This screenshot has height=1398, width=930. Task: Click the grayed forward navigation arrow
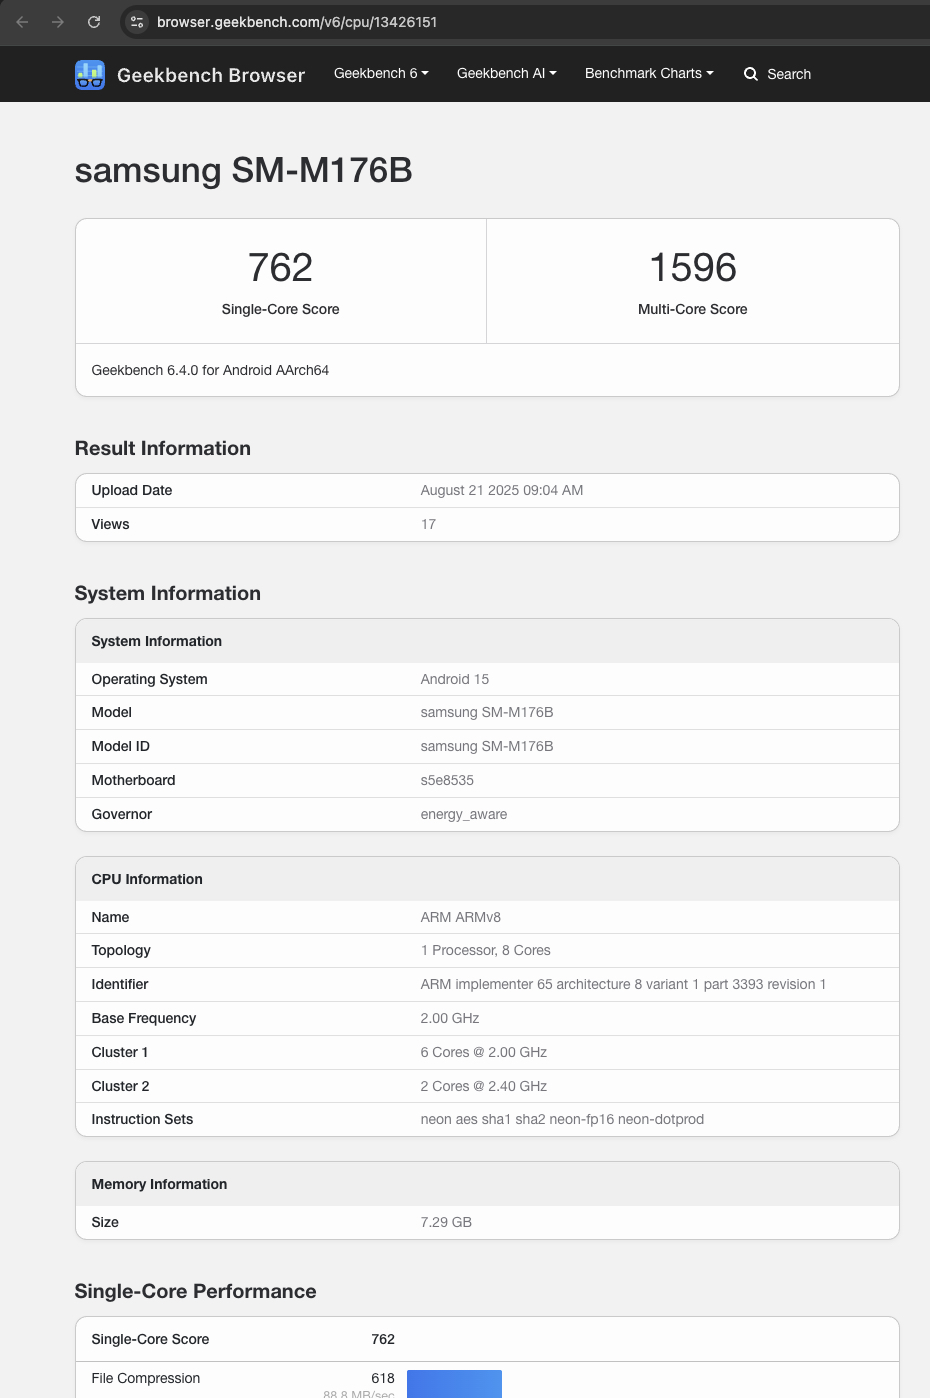click(58, 21)
